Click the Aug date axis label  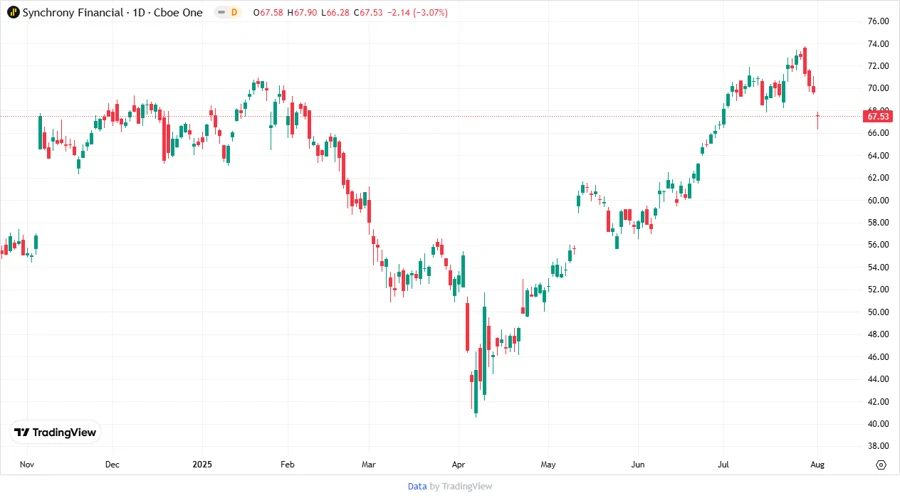coord(817,464)
